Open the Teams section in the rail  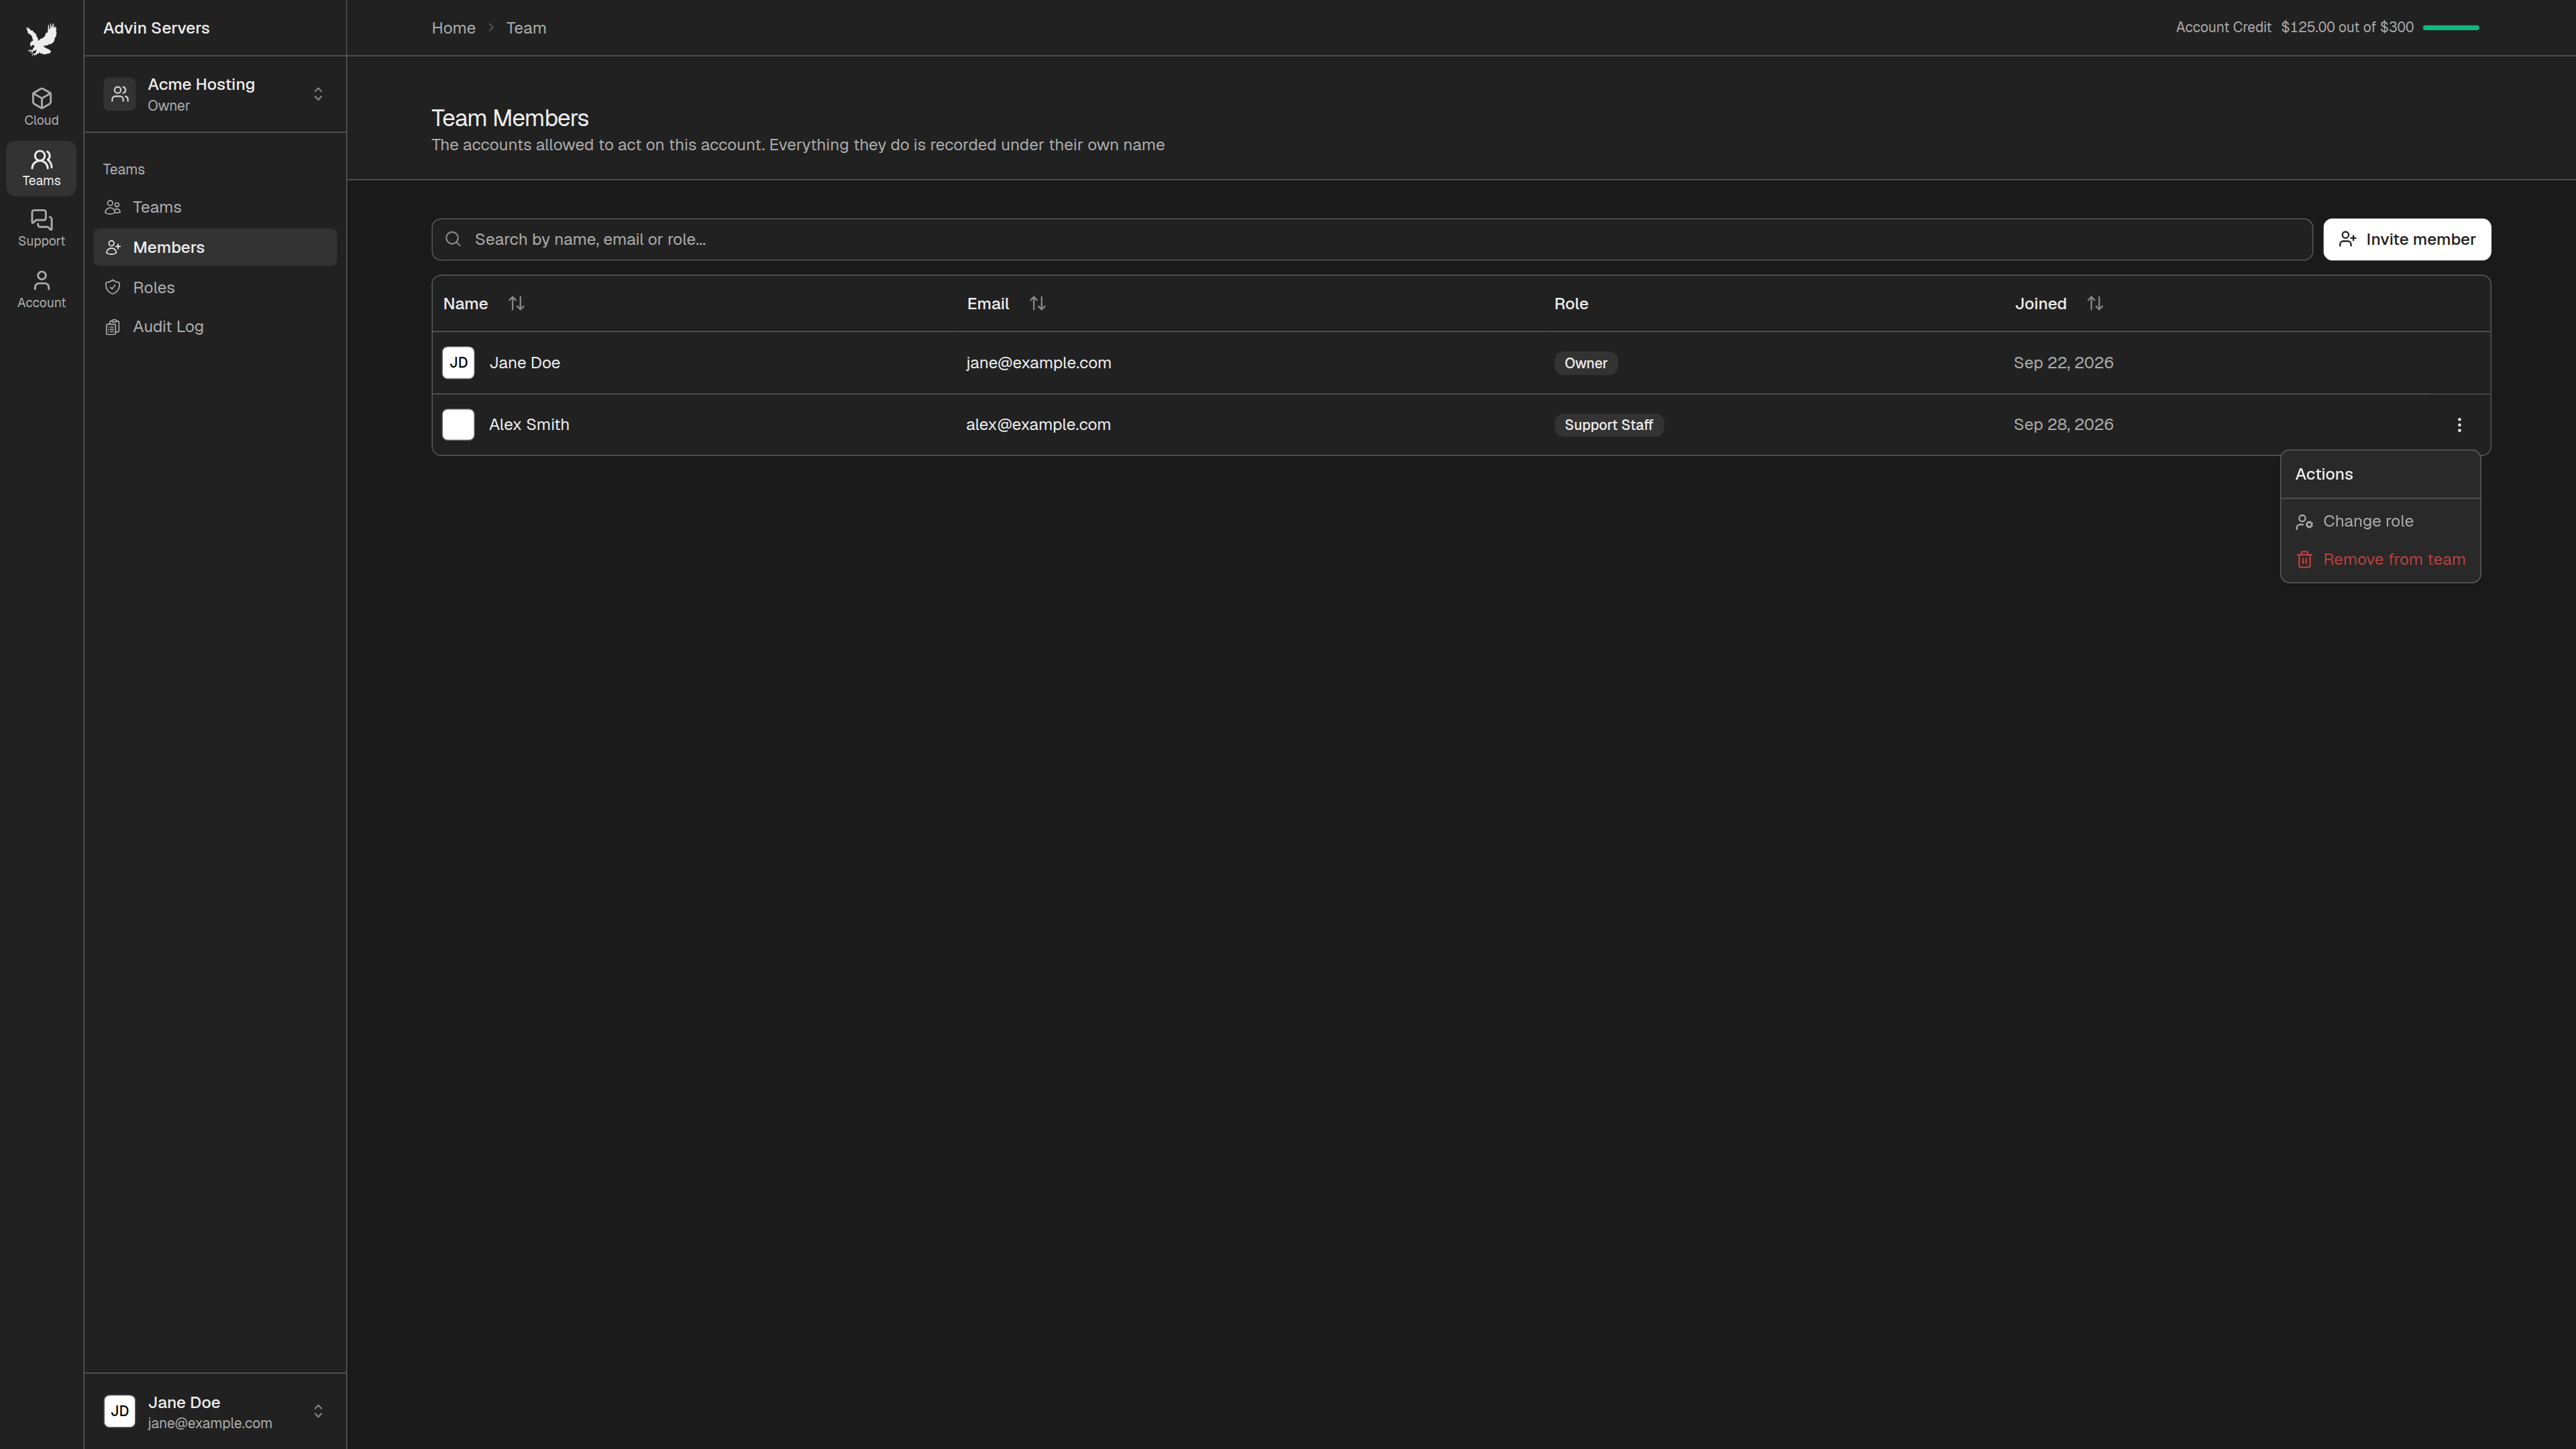pos(41,168)
